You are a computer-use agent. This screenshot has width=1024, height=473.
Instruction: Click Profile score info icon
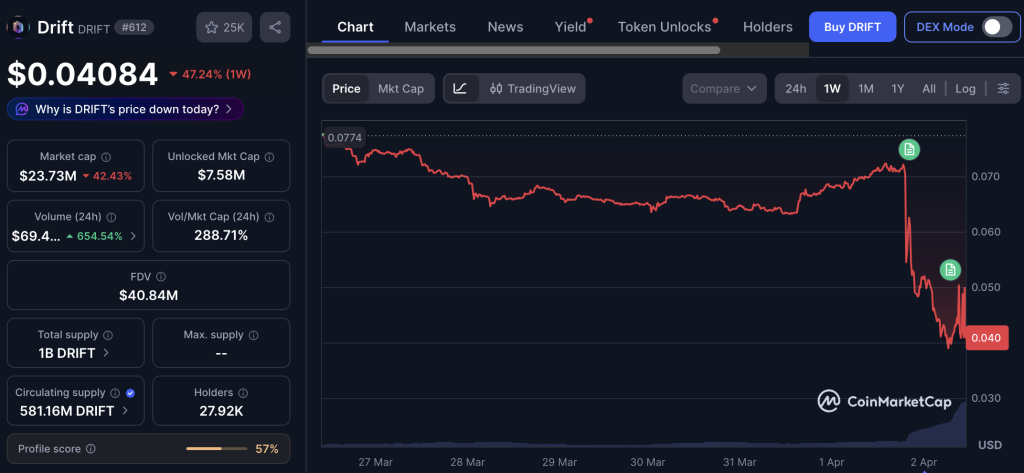click(91, 449)
